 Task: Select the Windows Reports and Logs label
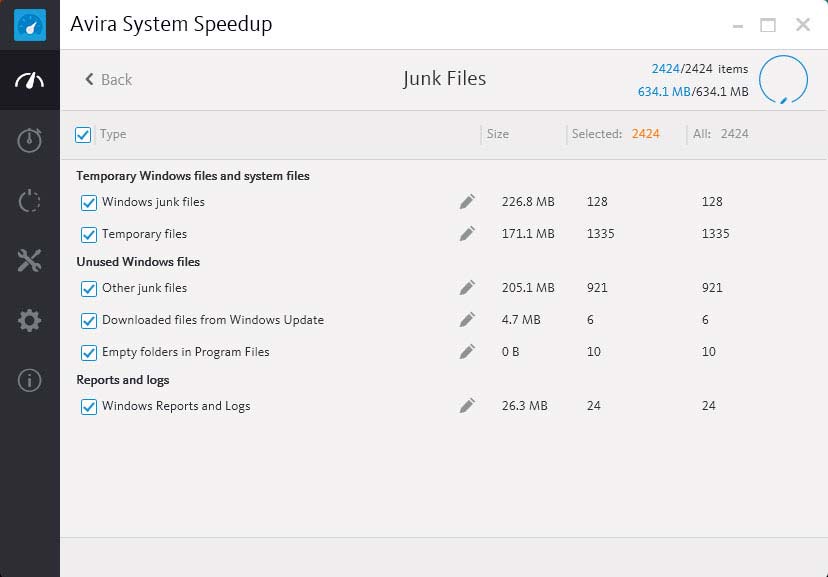point(176,406)
